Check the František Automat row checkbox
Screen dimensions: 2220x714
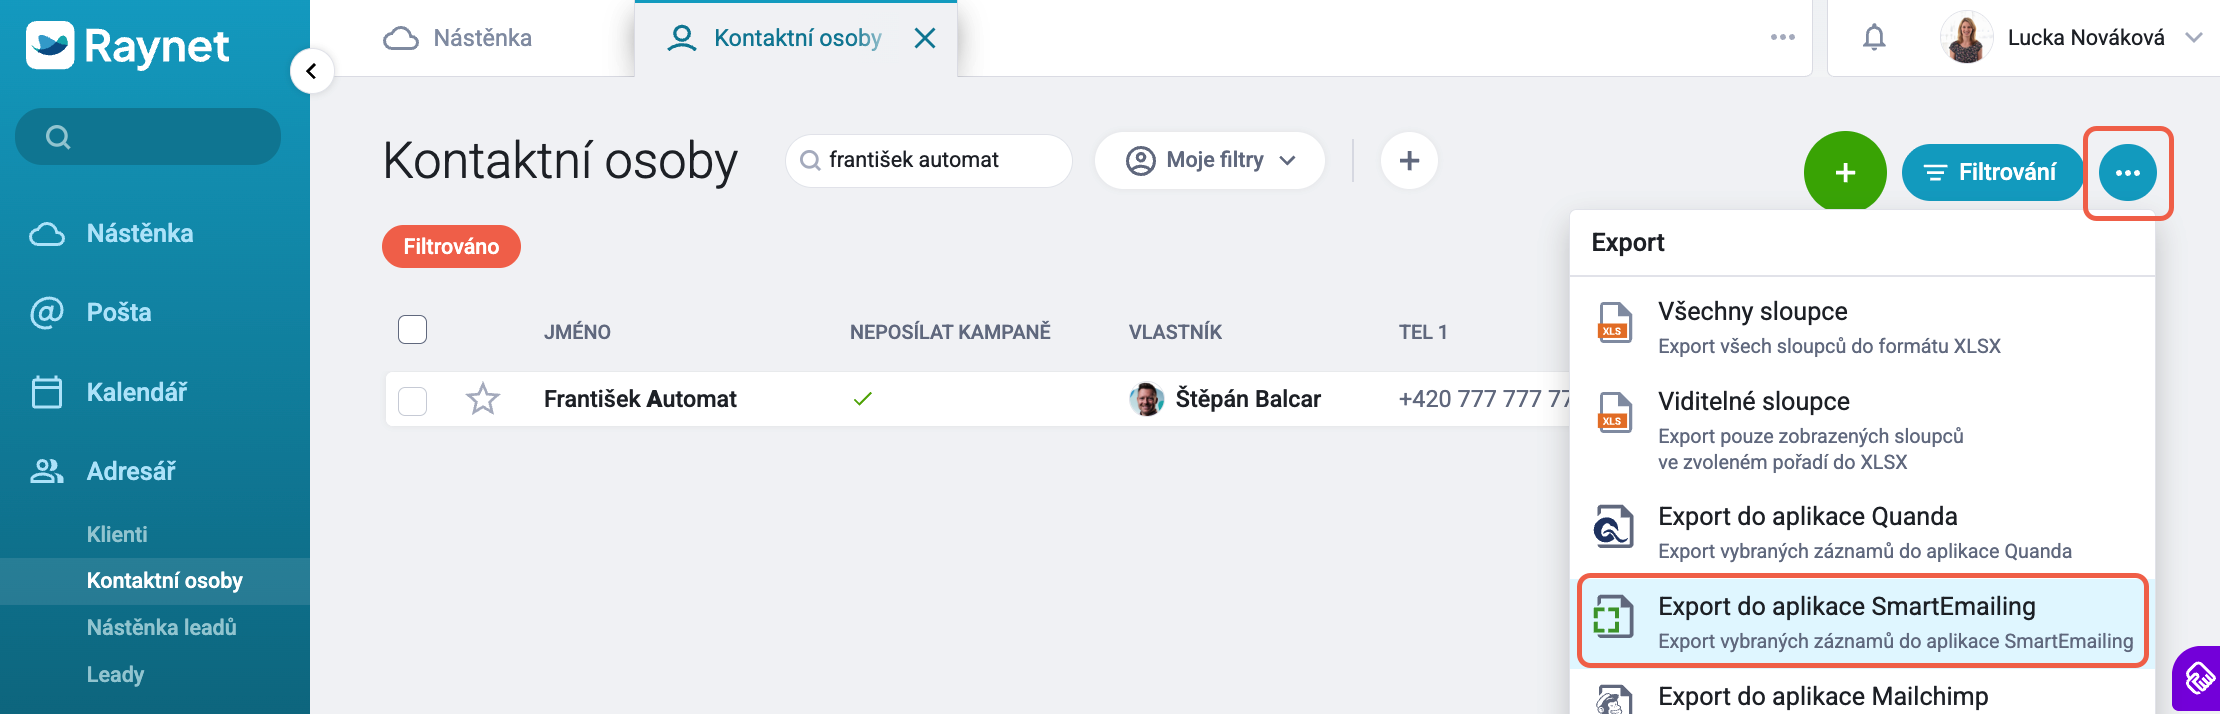point(412,400)
